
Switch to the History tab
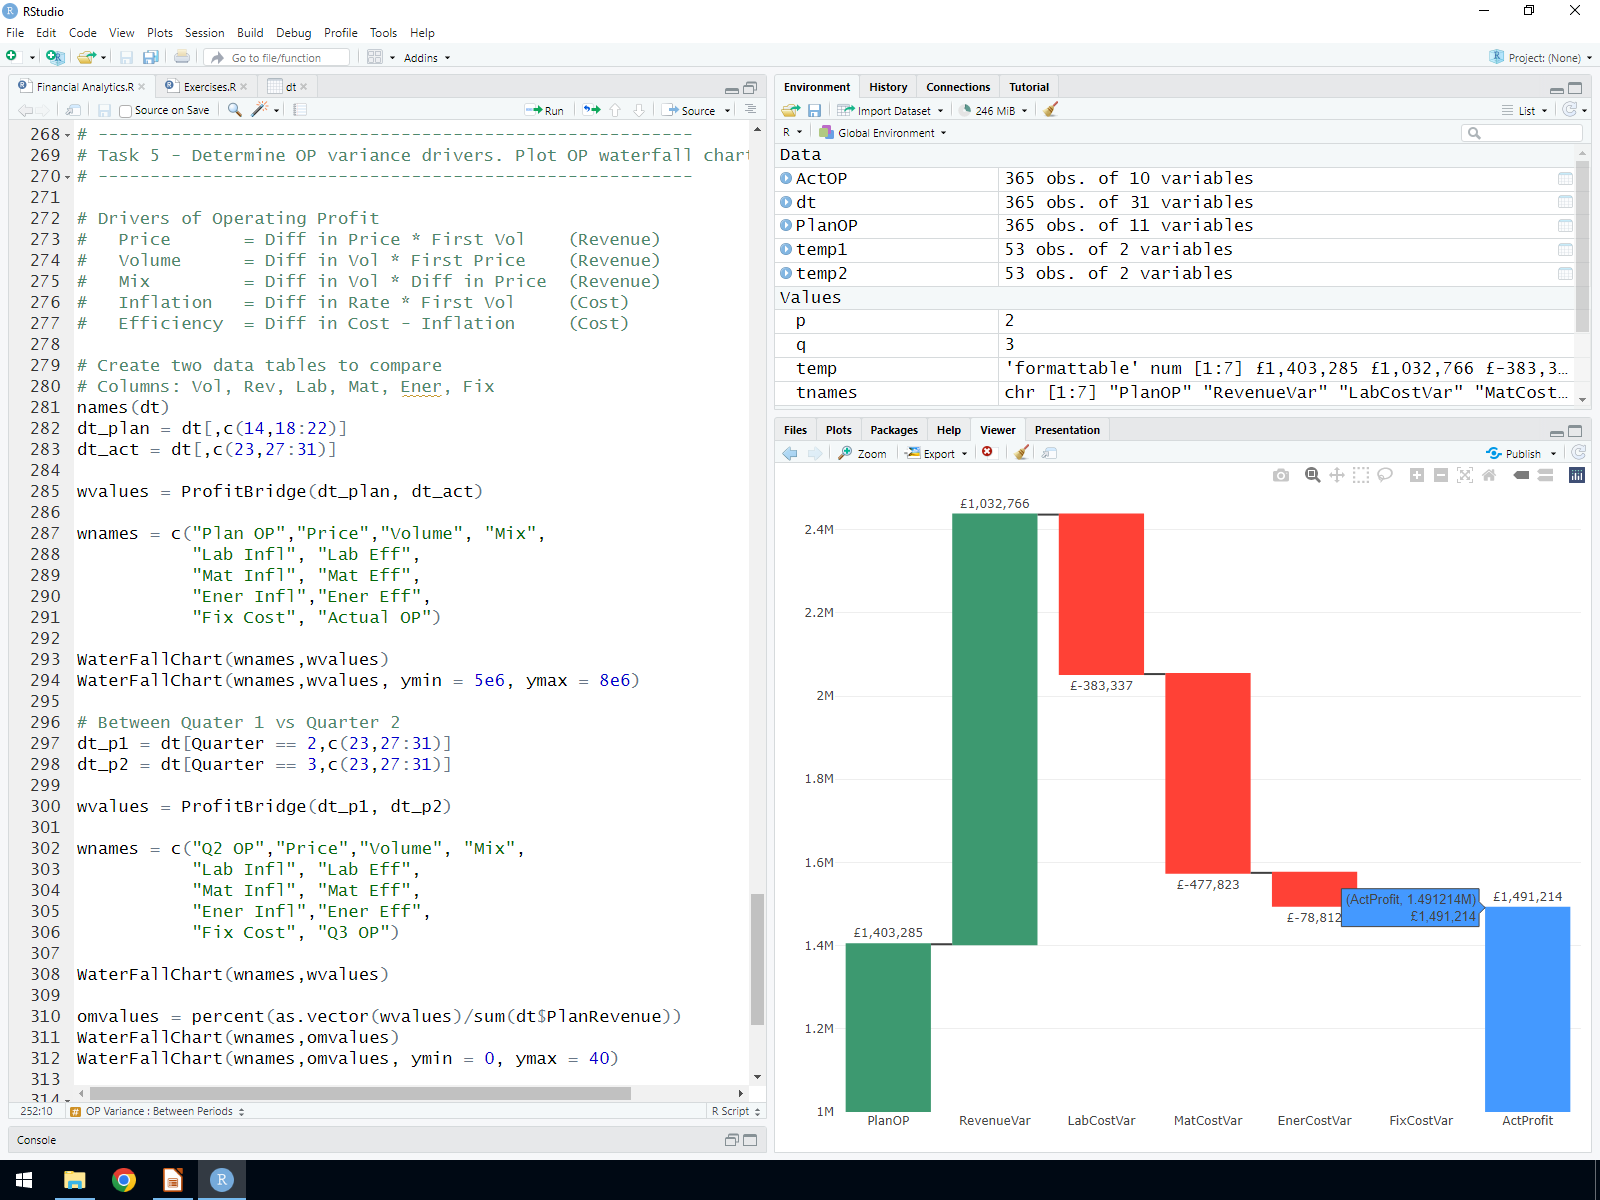[x=888, y=87]
